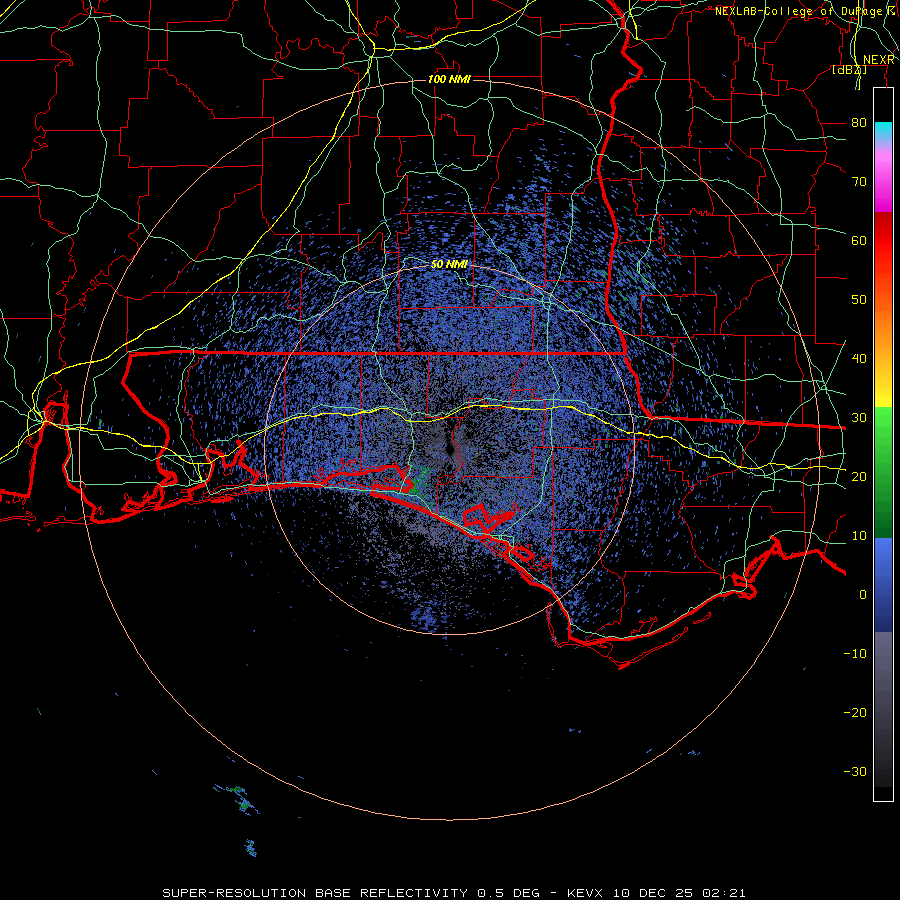This screenshot has width=900, height=900.
Task: Click the 40 value on dBZ scale
Action: tap(859, 358)
